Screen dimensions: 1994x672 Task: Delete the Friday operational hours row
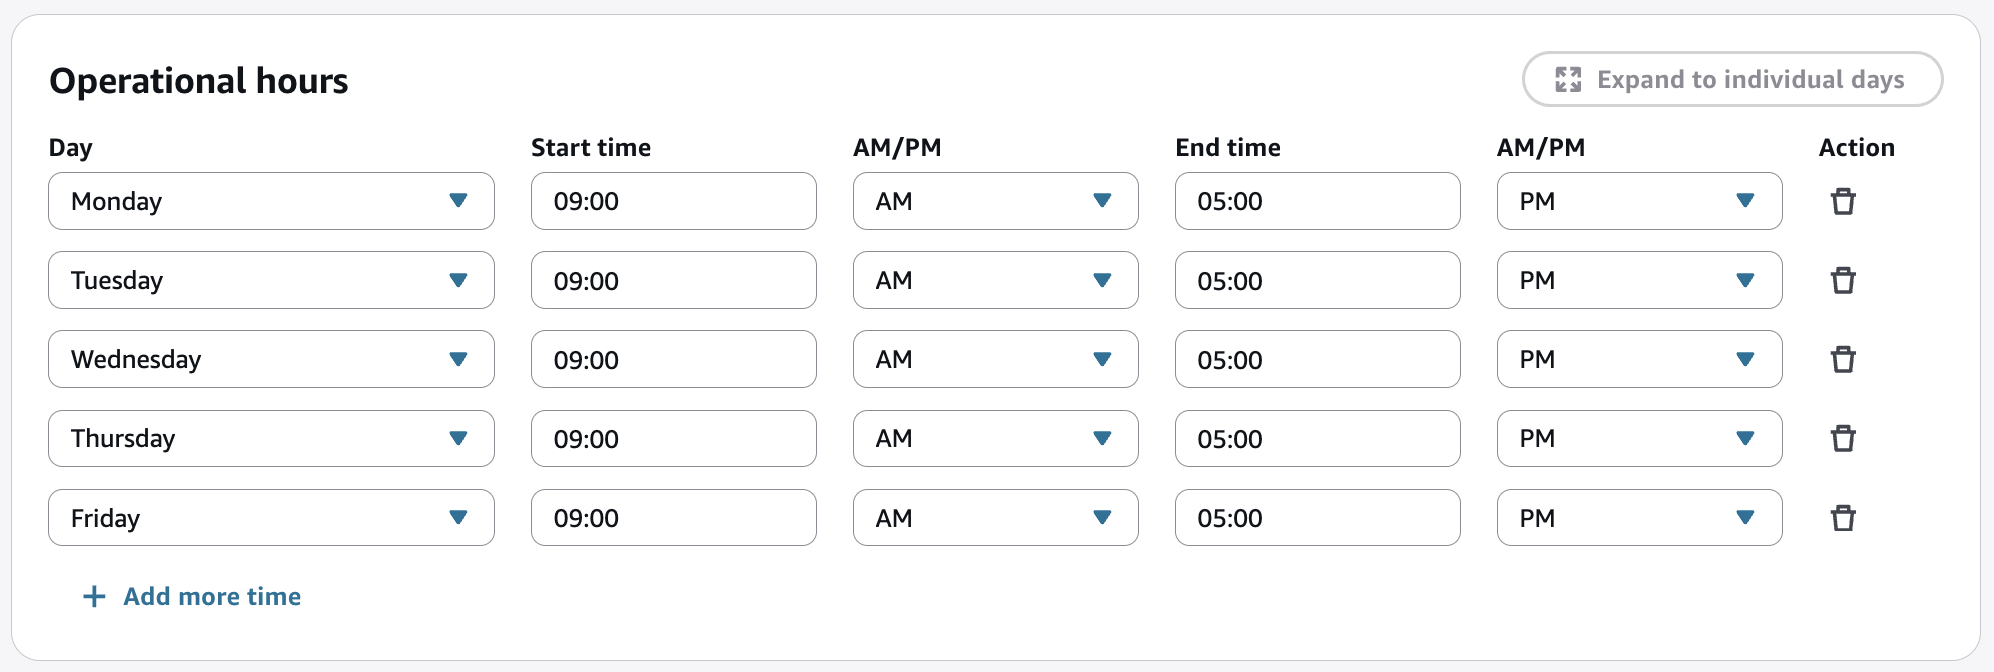(x=1844, y=517)
